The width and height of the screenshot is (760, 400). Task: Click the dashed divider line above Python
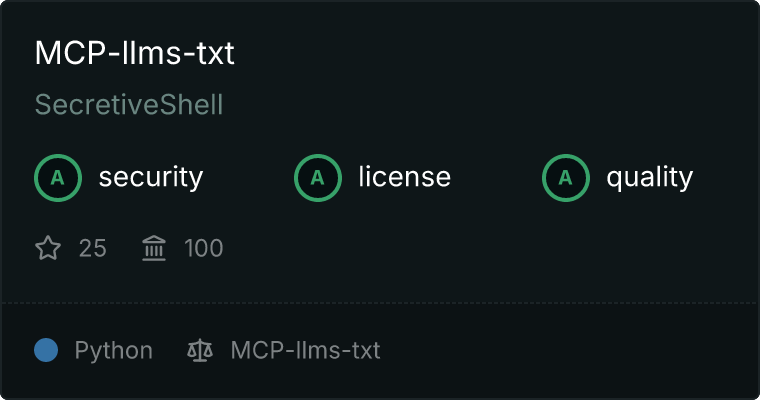point(380,303)
